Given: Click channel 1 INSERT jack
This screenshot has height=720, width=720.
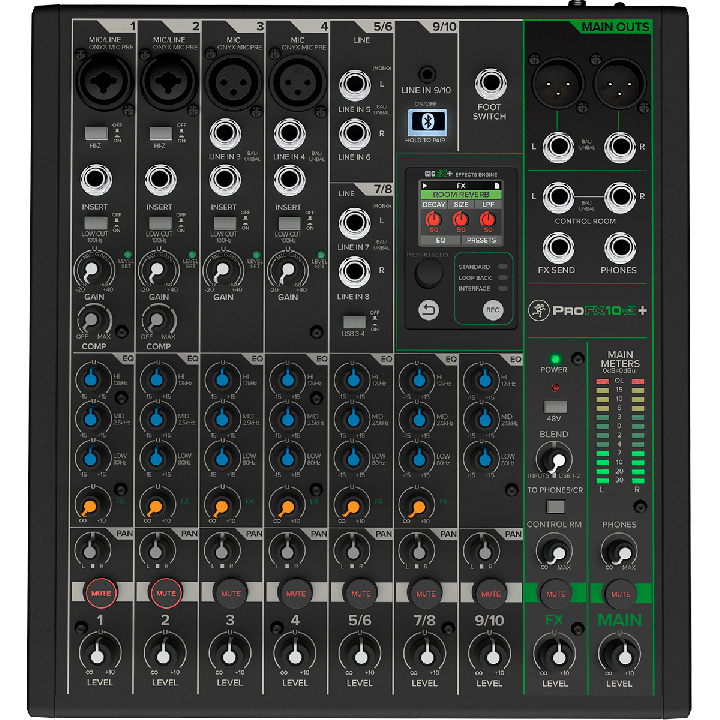Looking at the screenshot, I should 96,180.
